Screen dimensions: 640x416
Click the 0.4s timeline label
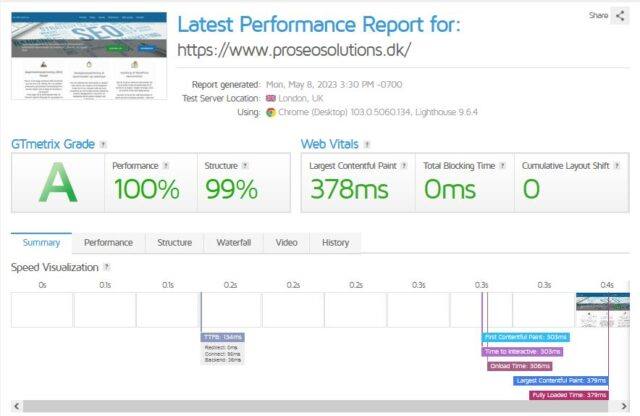[x=607, y=285]
